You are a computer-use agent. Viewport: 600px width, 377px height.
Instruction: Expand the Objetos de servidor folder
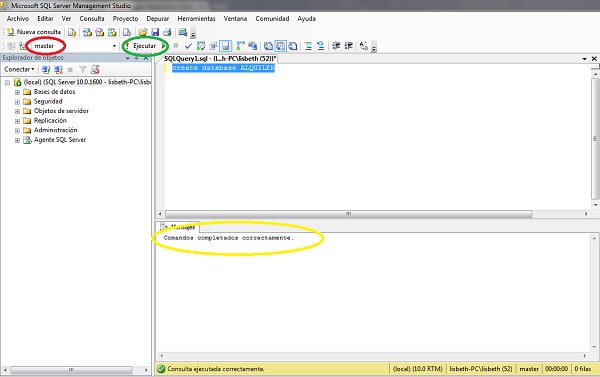click(17, 111)
